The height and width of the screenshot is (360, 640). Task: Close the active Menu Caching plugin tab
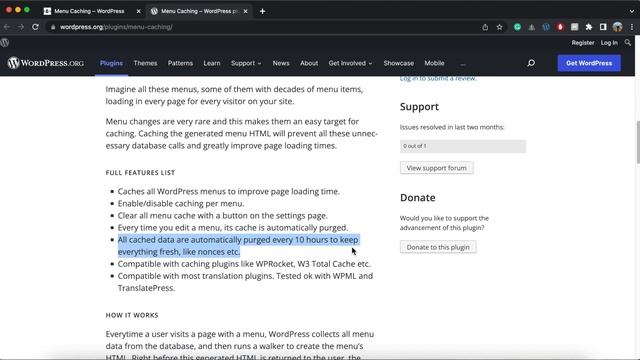(245, 11)
